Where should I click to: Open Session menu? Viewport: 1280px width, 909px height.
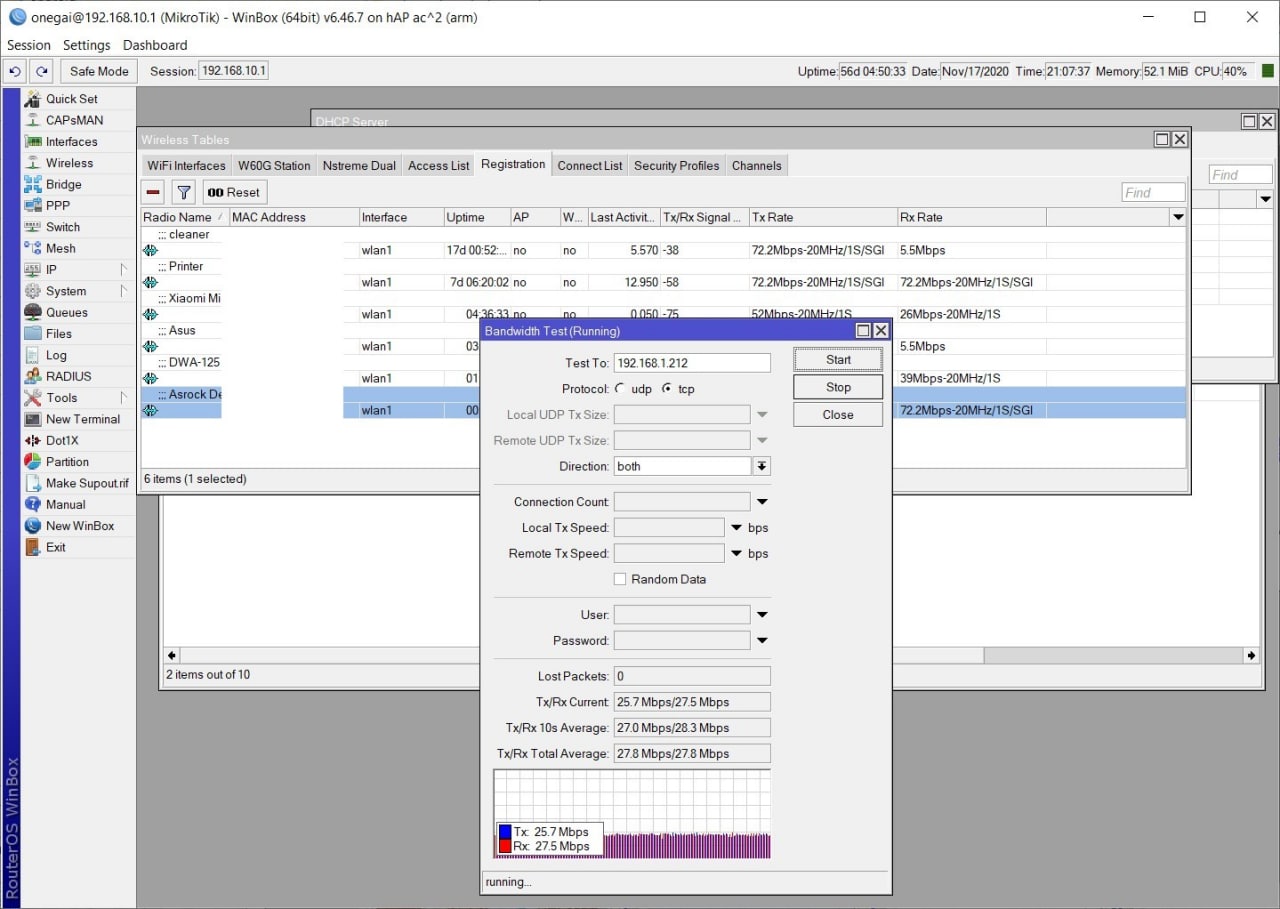tap(29, 45)
